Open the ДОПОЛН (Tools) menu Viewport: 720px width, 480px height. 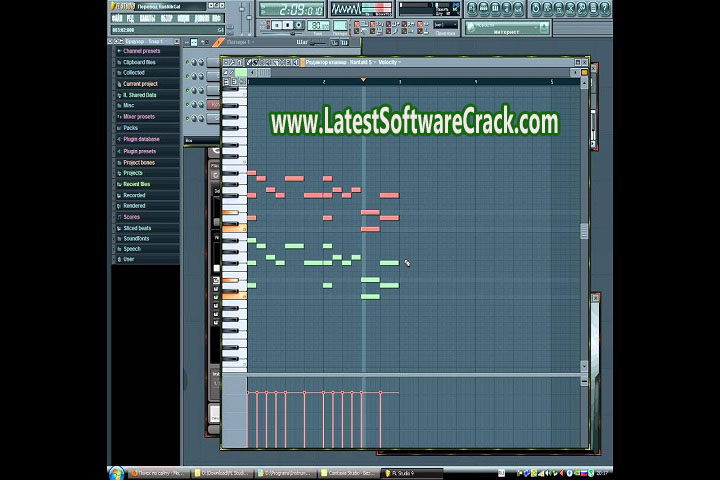[x=201, y=18]
